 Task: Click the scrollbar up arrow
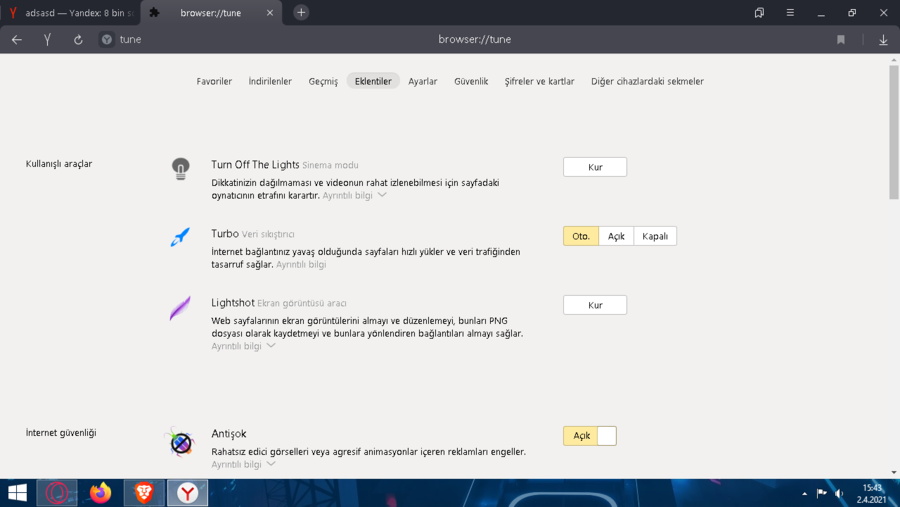894,60
